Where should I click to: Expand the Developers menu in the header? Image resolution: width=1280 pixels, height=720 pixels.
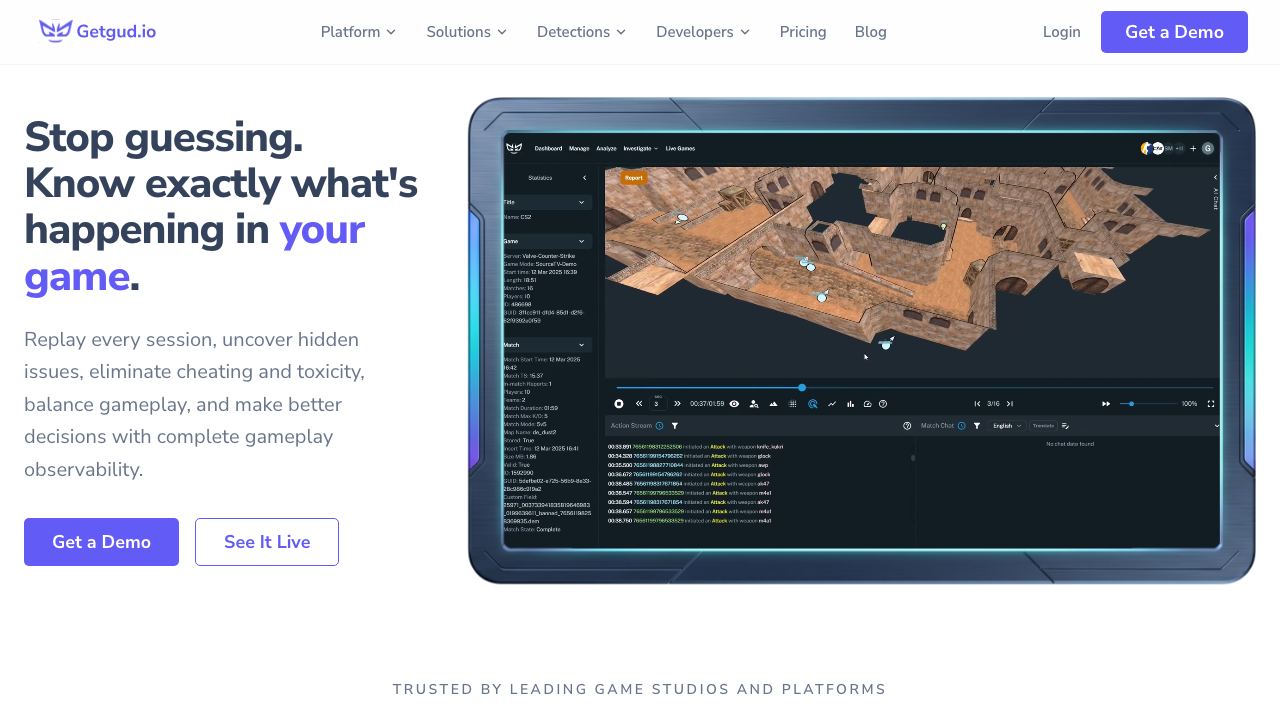tap(703, 32)
